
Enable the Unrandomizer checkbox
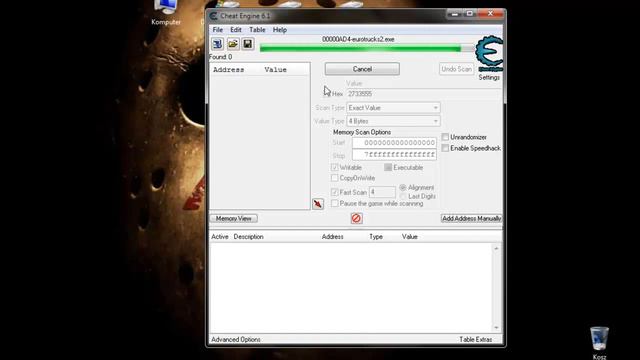[445, 137]
